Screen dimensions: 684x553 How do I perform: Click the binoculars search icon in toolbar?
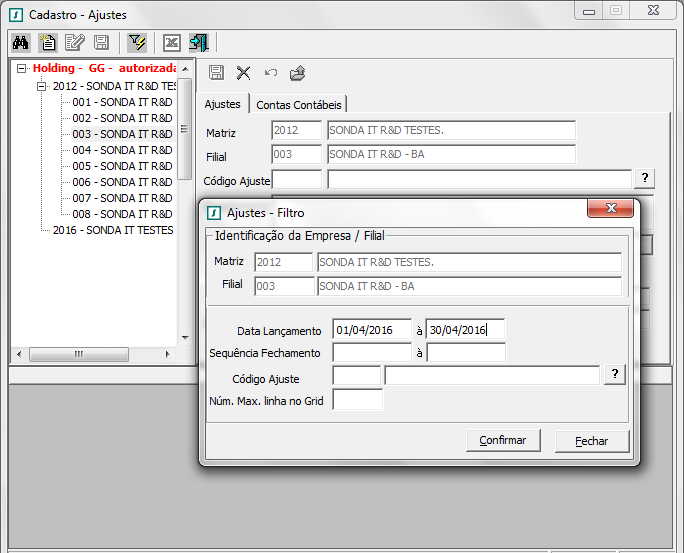point(20,43)
